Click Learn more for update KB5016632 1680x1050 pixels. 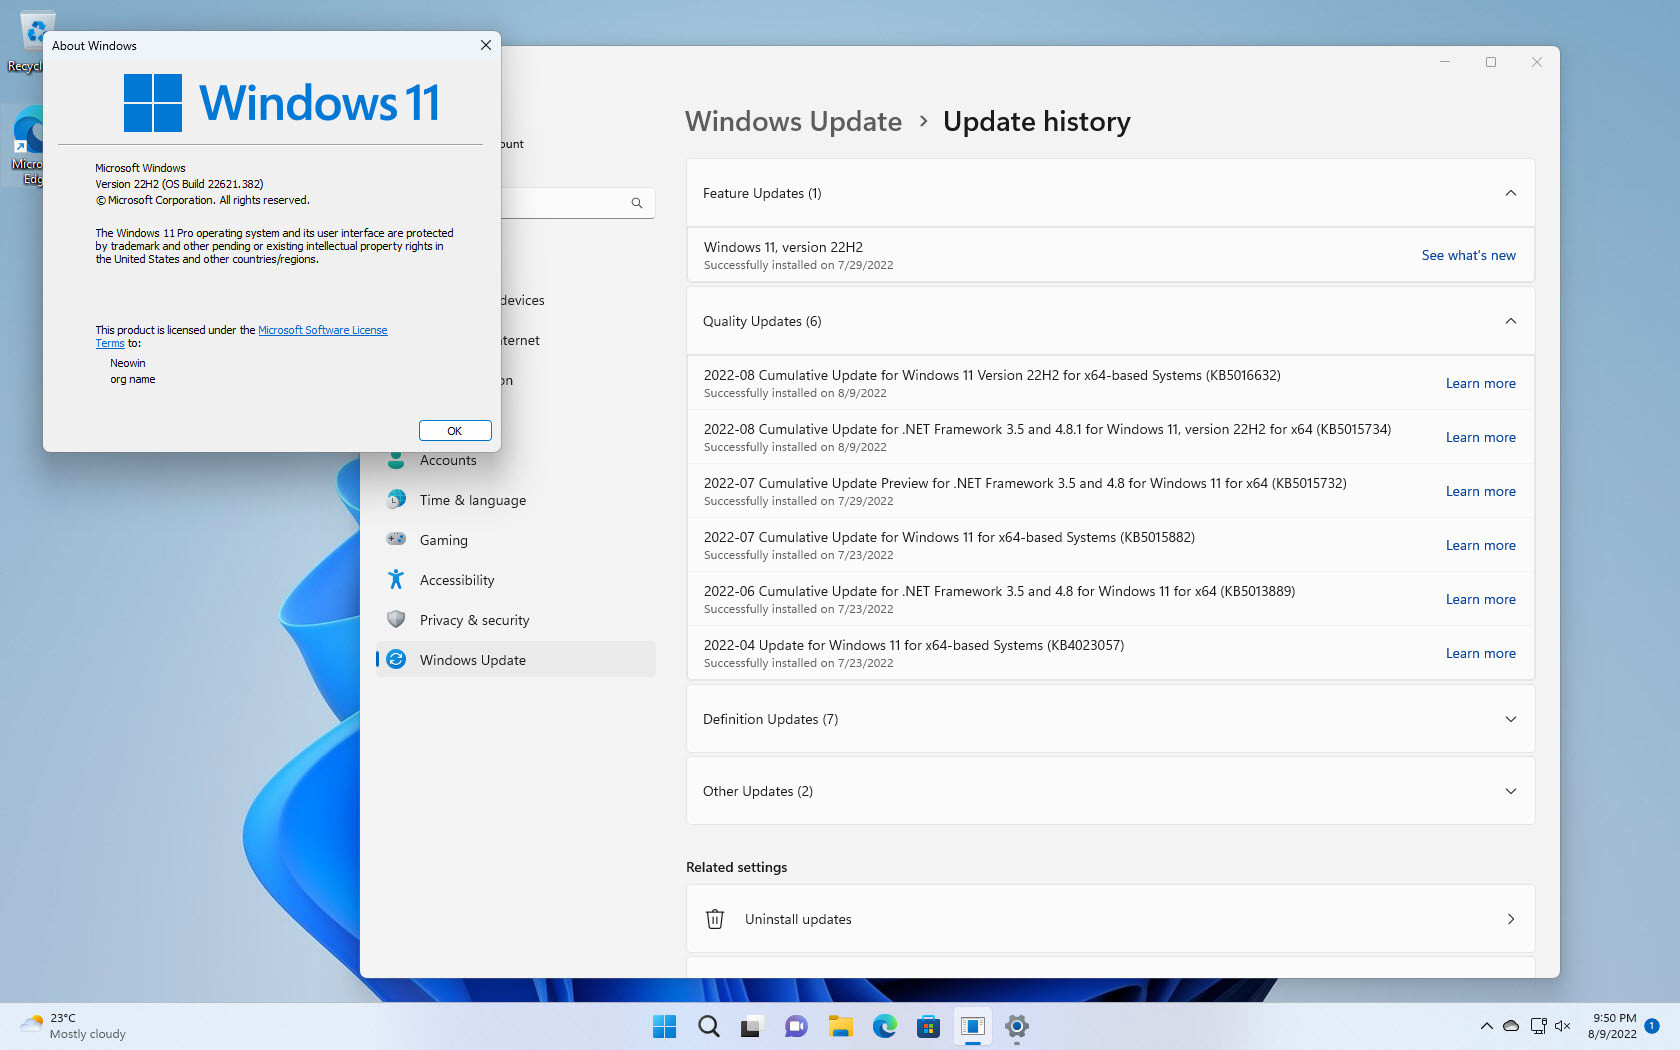point(1481,383)
